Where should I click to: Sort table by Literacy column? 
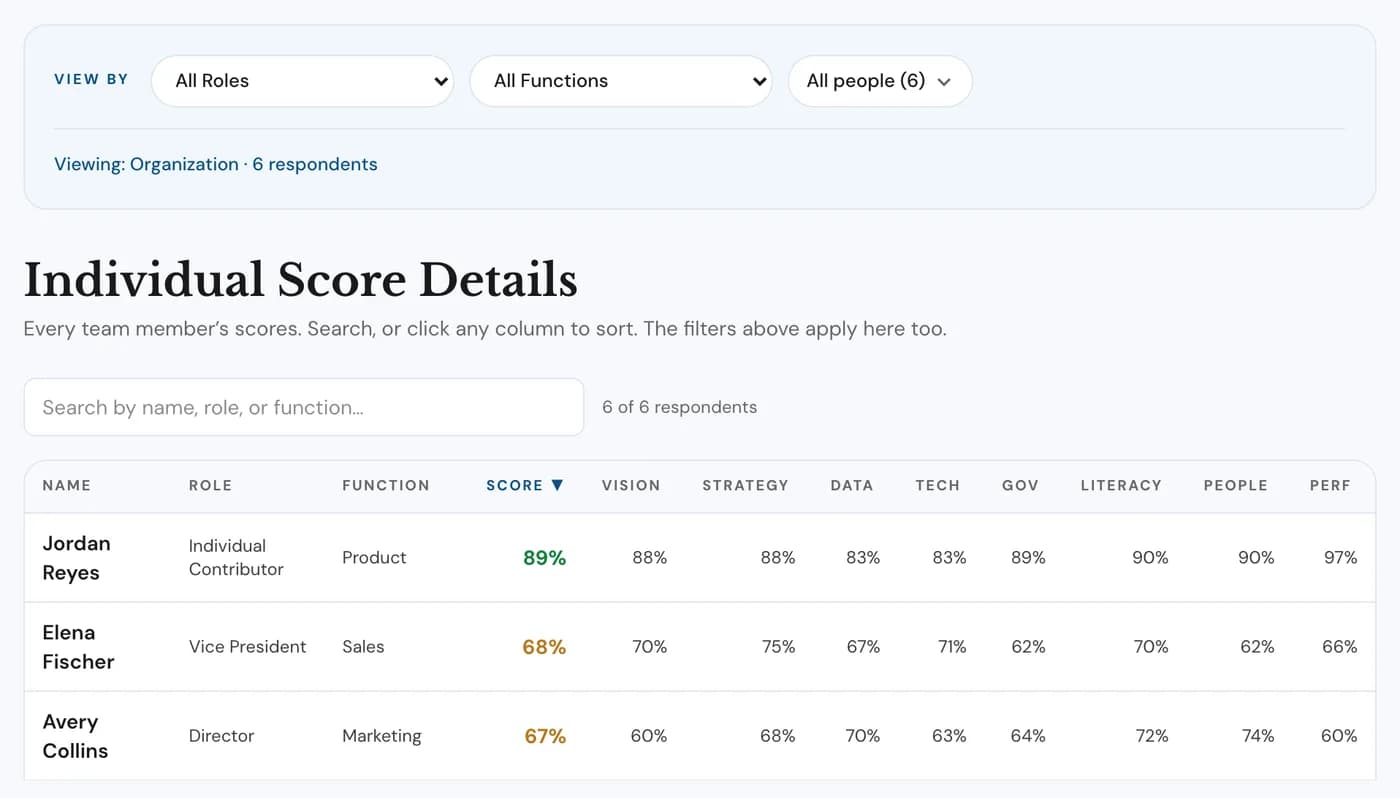[x=1121, y=485]
